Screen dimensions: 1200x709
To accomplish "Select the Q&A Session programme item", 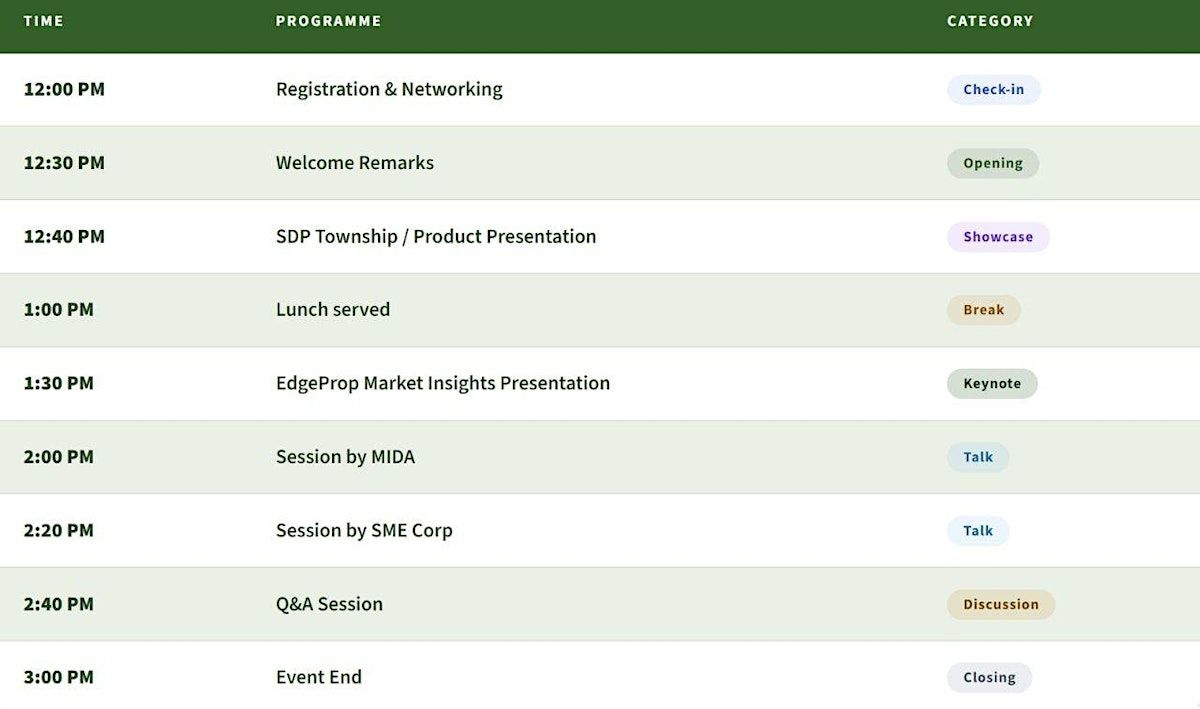I will 329,604.
